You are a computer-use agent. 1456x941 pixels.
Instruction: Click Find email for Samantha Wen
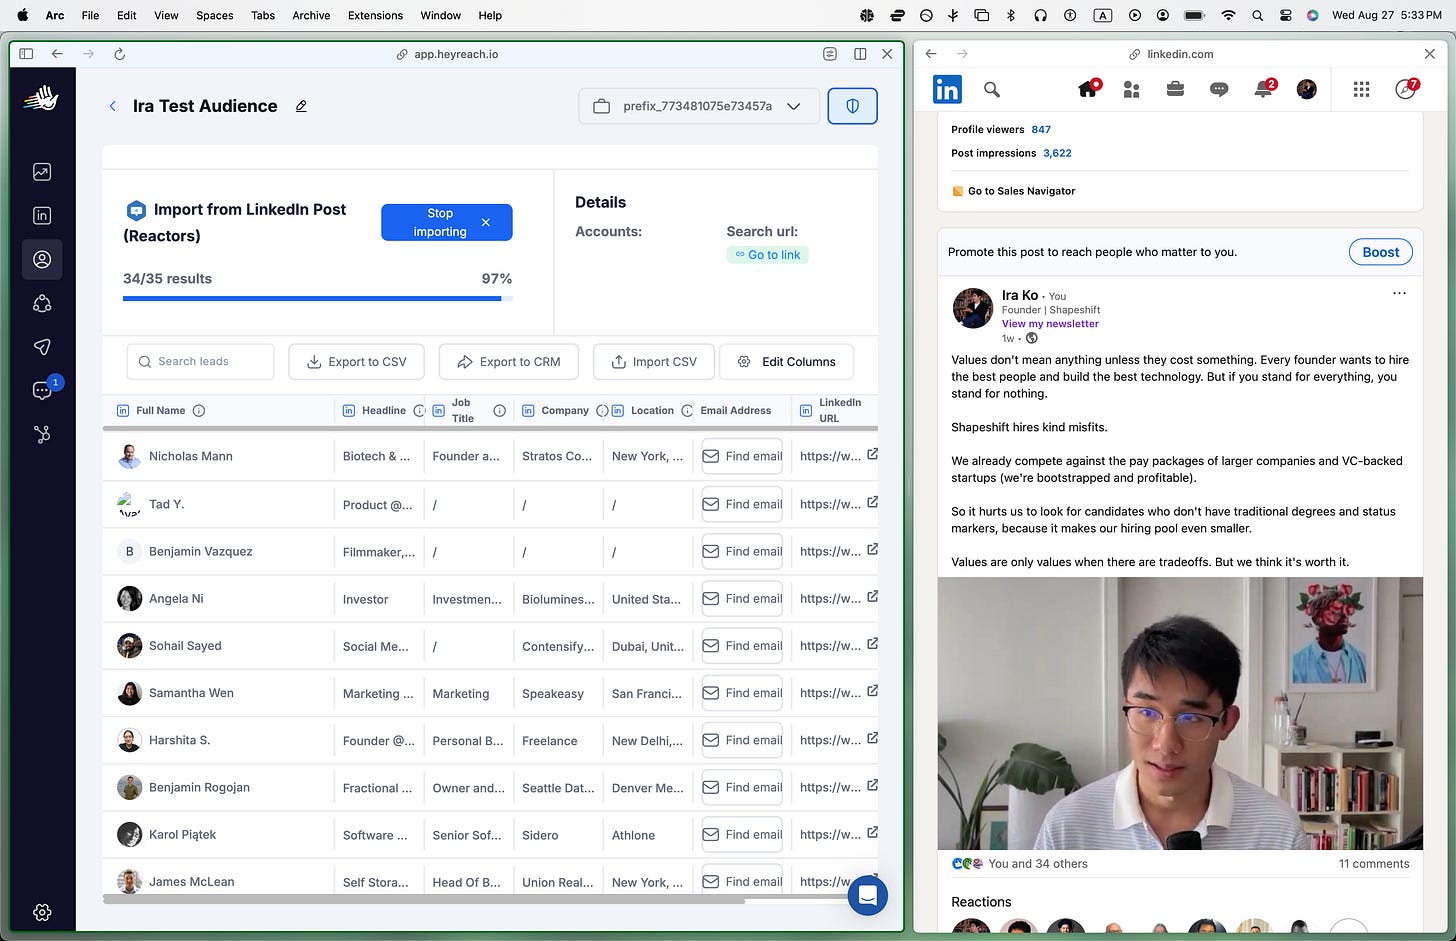(x=742, y=693)
